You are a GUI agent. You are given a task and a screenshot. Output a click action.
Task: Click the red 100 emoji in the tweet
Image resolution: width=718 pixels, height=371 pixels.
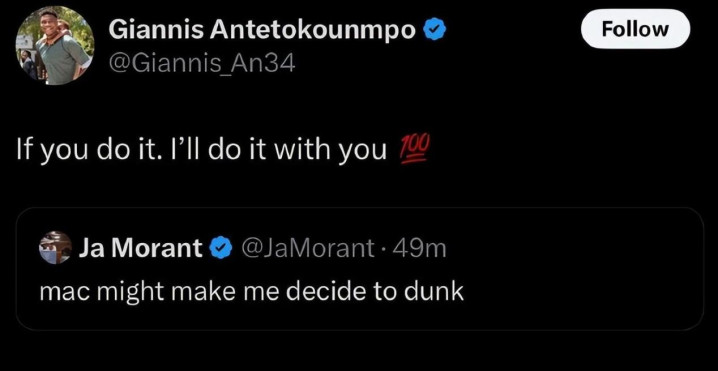click(x=415, y=152)
